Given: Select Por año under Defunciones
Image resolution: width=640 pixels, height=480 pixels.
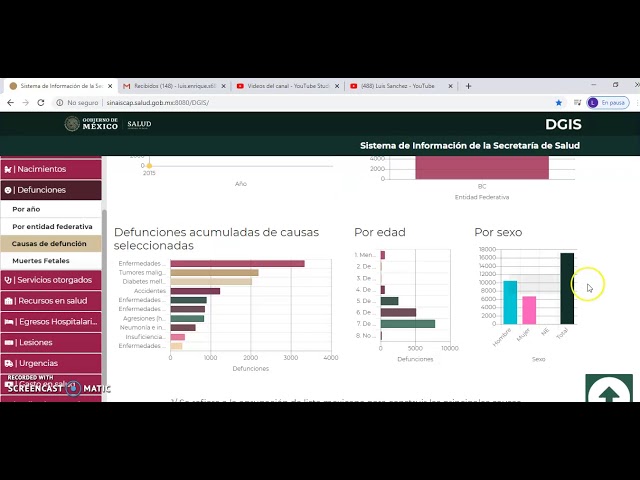Looking at the screenshot, I should pos(26,210).
